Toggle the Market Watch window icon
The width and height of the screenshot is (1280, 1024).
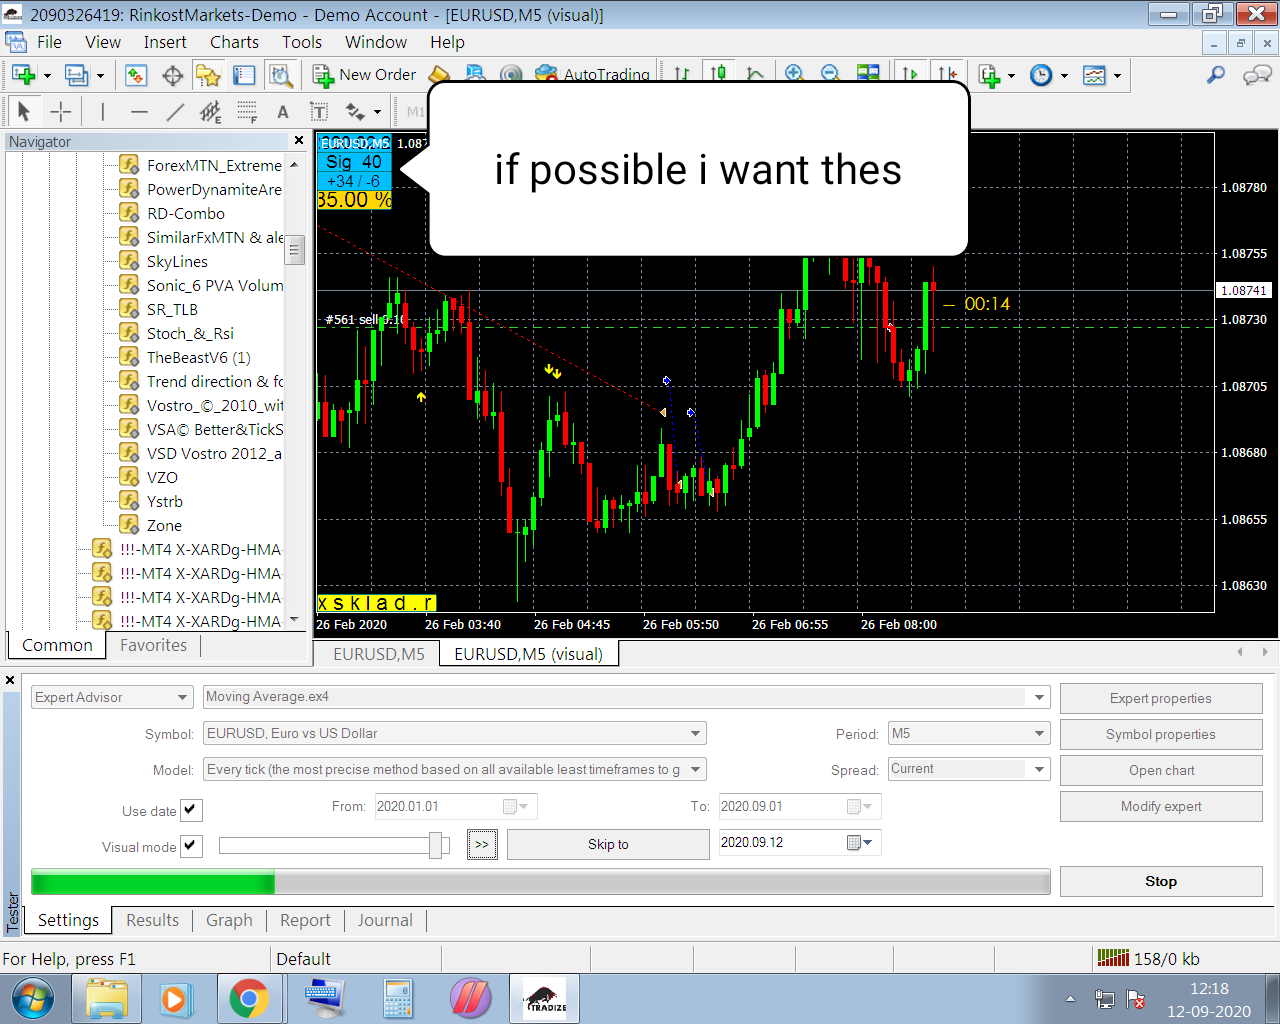point(136,75)
